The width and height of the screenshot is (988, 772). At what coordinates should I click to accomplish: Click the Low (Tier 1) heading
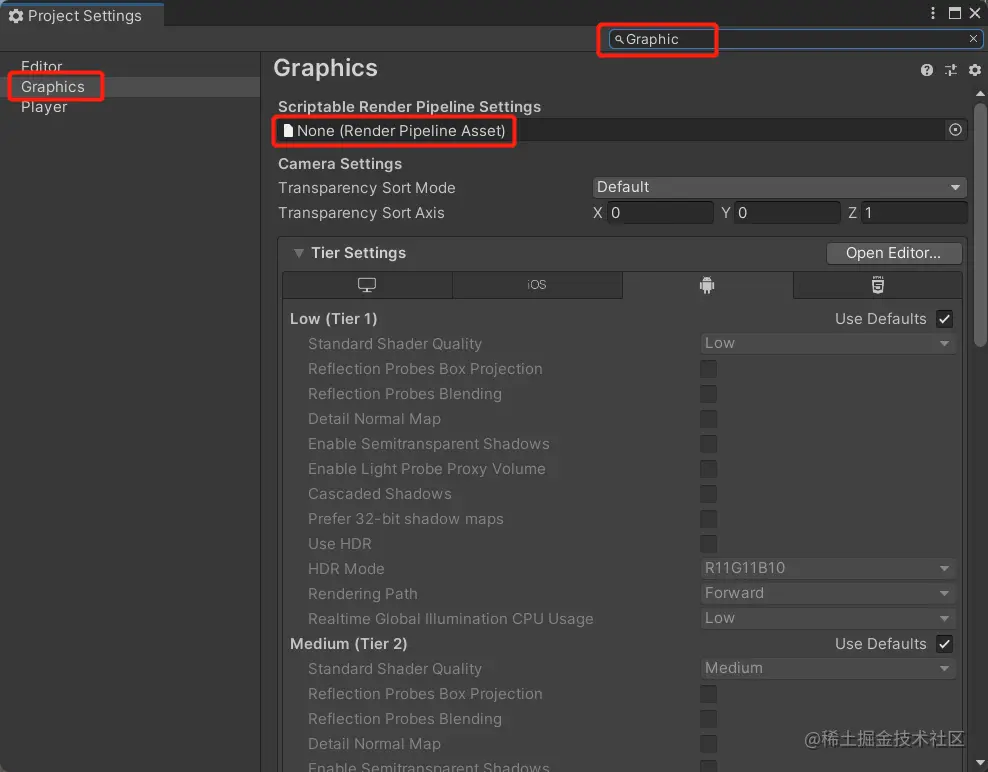click(x=333, y=319)
